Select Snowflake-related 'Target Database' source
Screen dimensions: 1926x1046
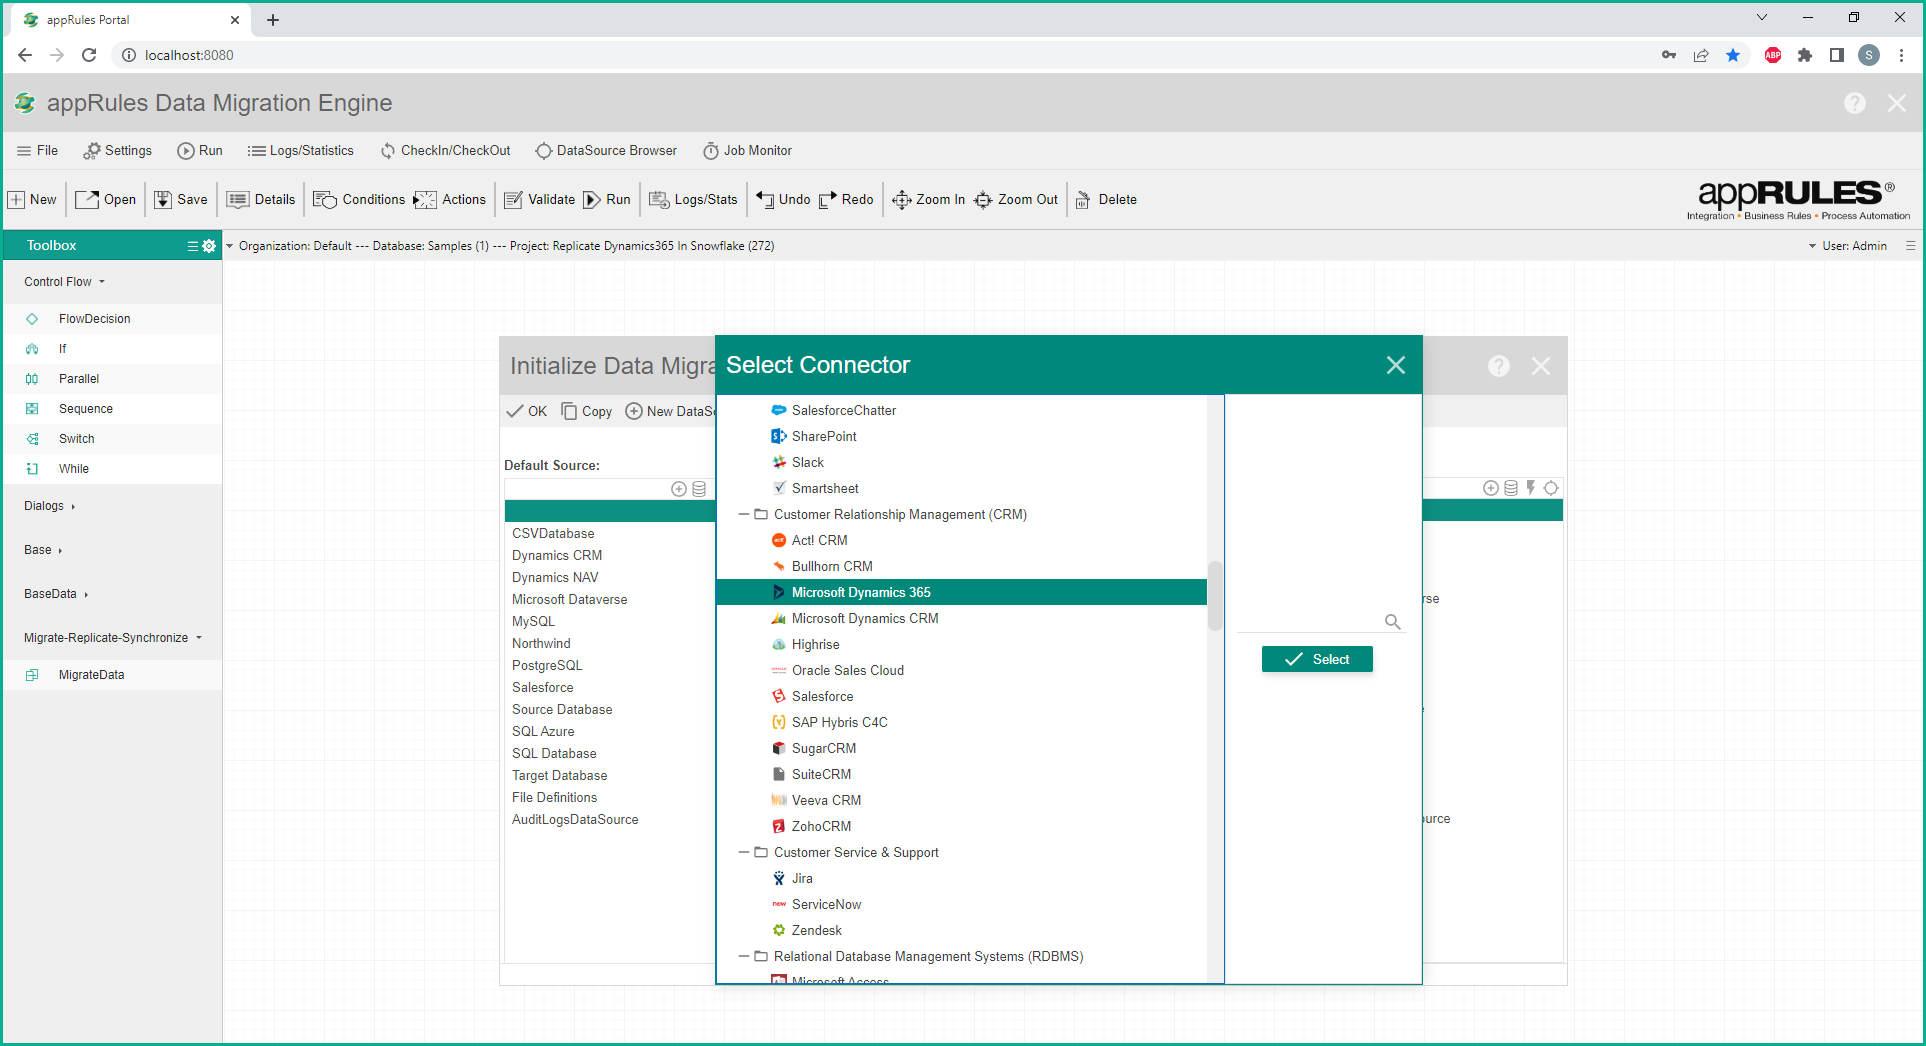pyautogui.click(x=560, y=776)
